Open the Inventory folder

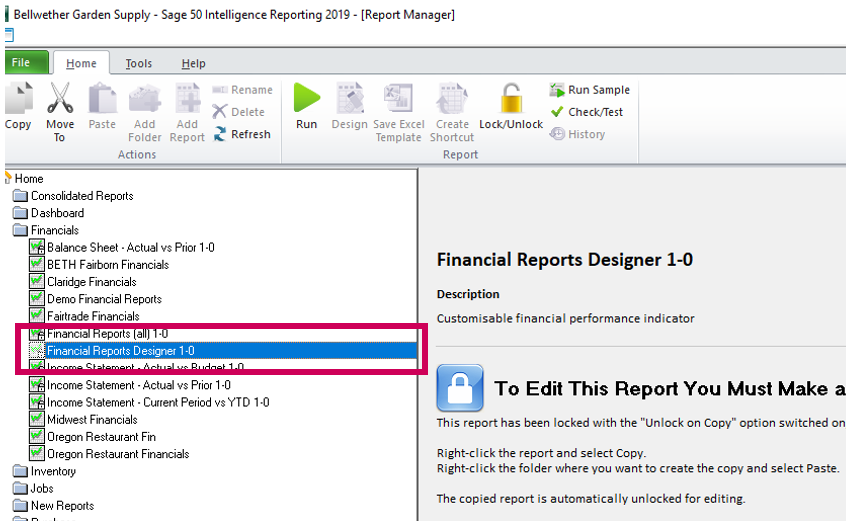click(53, 471)
